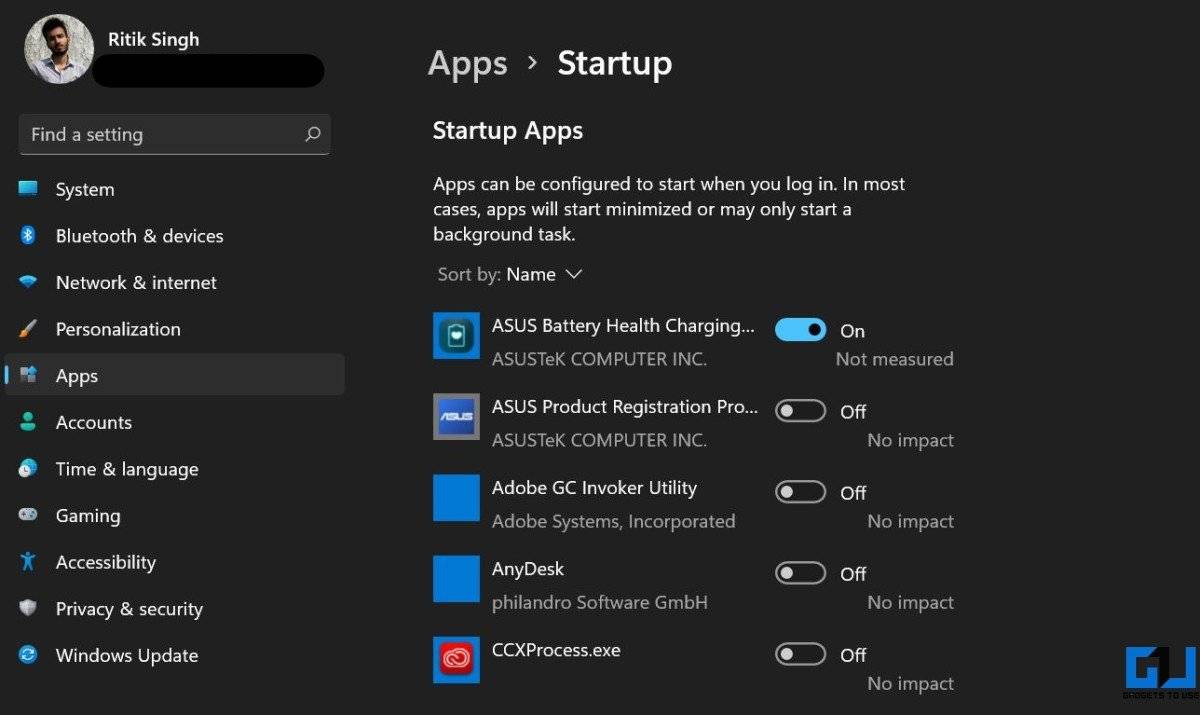
Task: Enable AnyDesk at startup
Action: pos(800,573)
